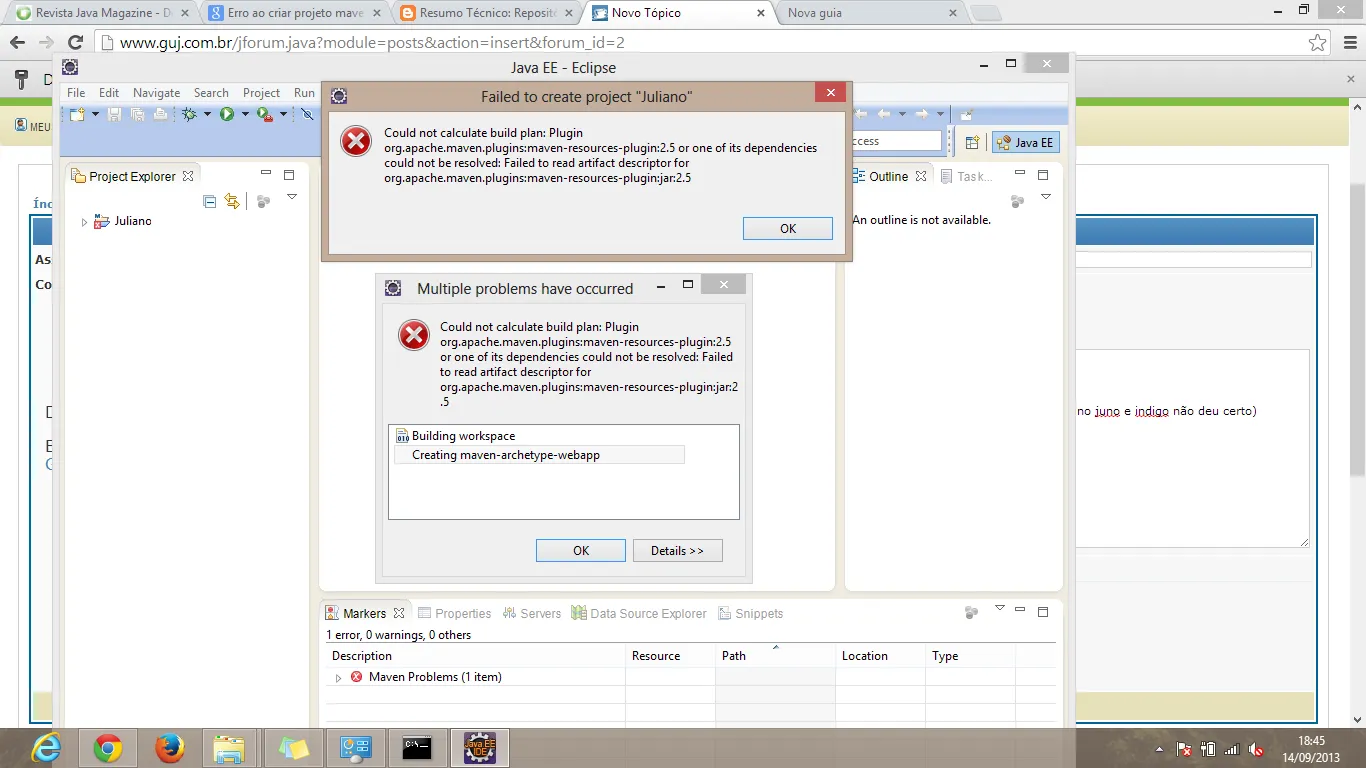
Task: Sort markers by the Path column header
Action: click(x=776, y=656)
